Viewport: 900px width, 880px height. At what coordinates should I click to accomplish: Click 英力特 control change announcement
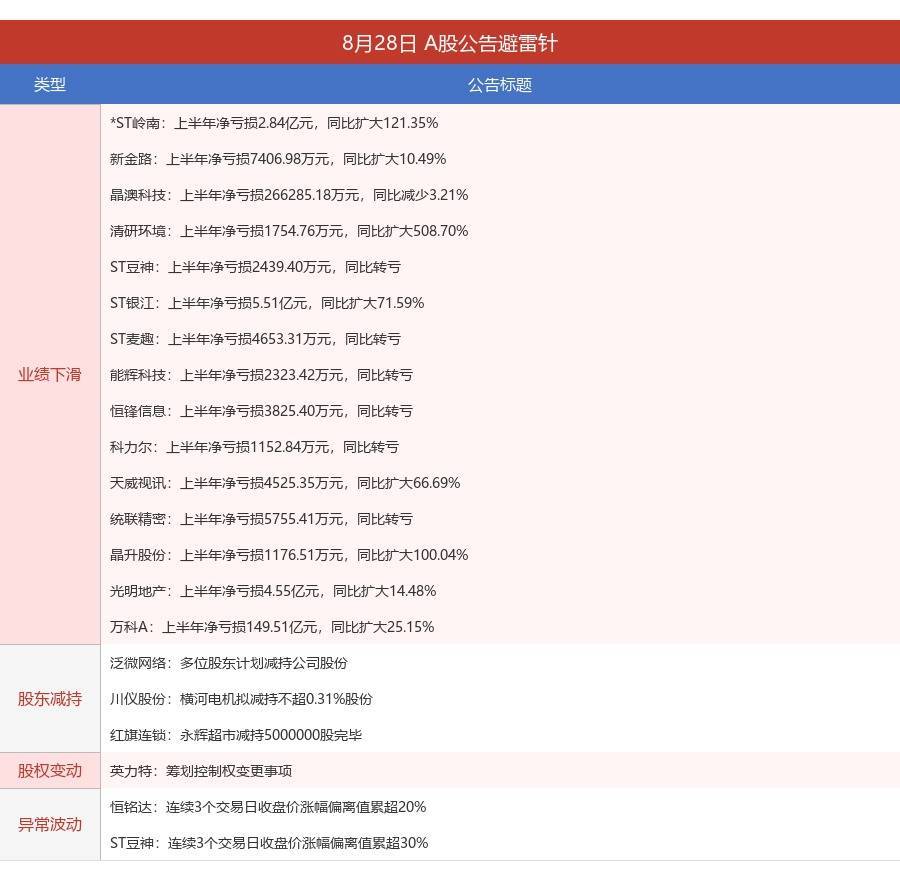[201, 771]
